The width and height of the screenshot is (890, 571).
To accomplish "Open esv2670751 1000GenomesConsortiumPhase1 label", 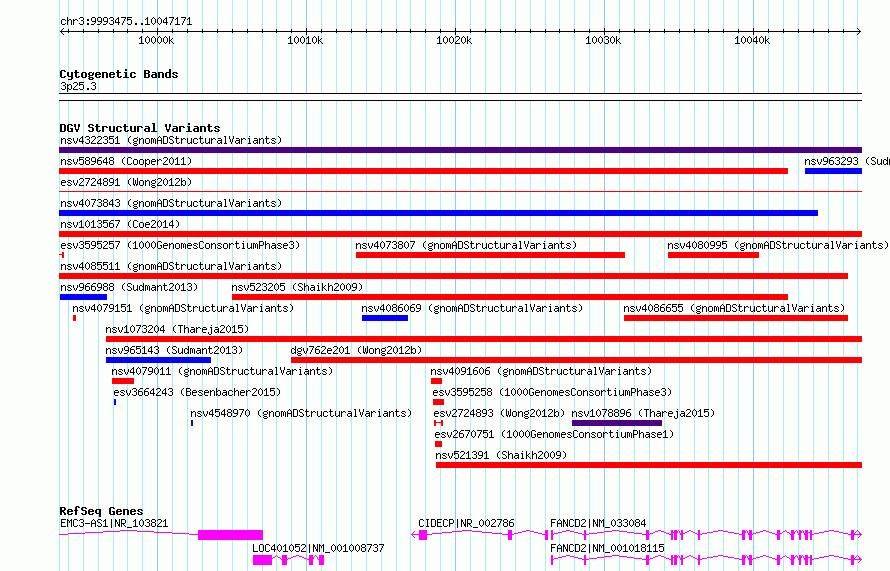I will (x=554, y=434).
